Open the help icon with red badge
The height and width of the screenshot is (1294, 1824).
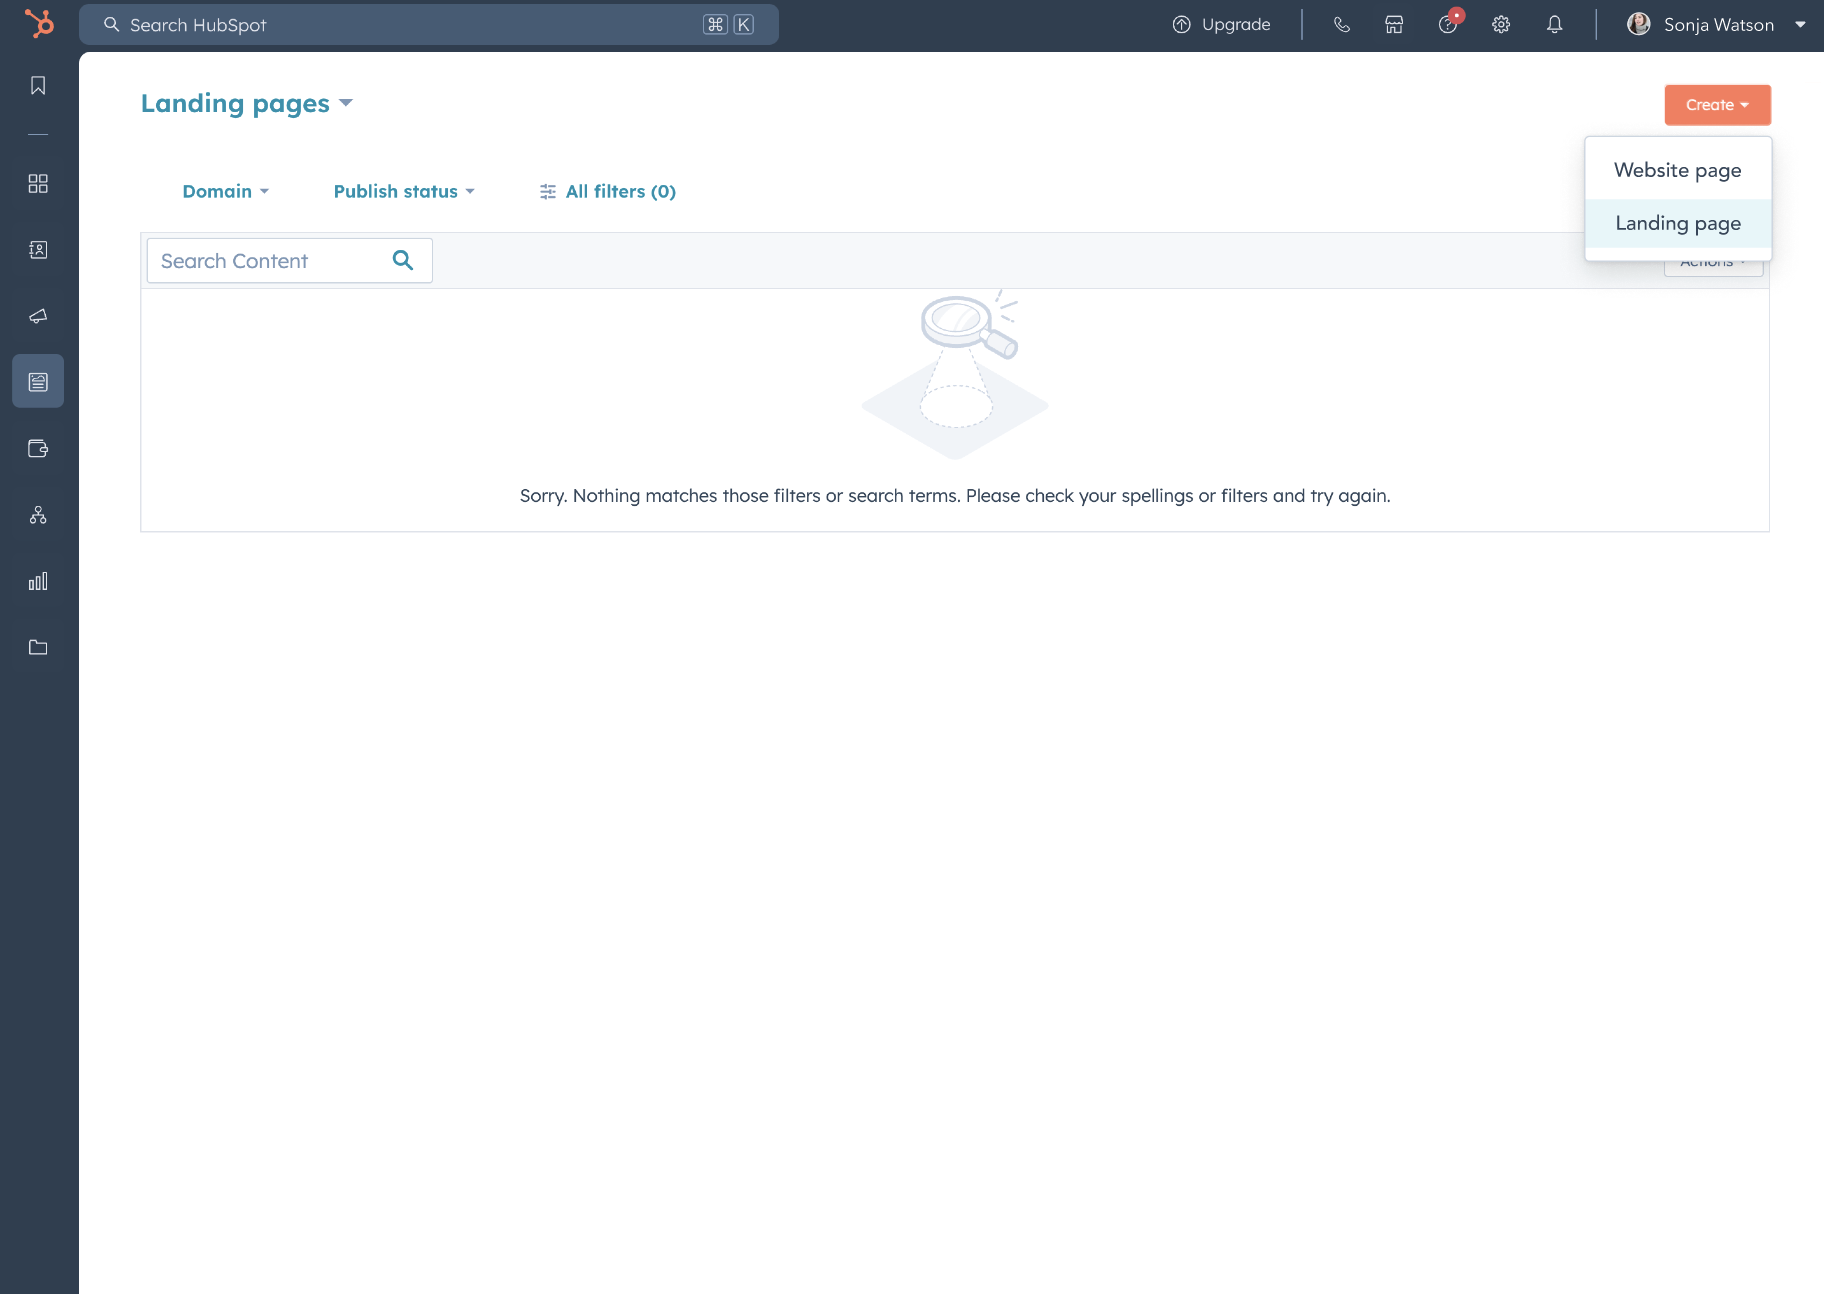pos(1449,23)
